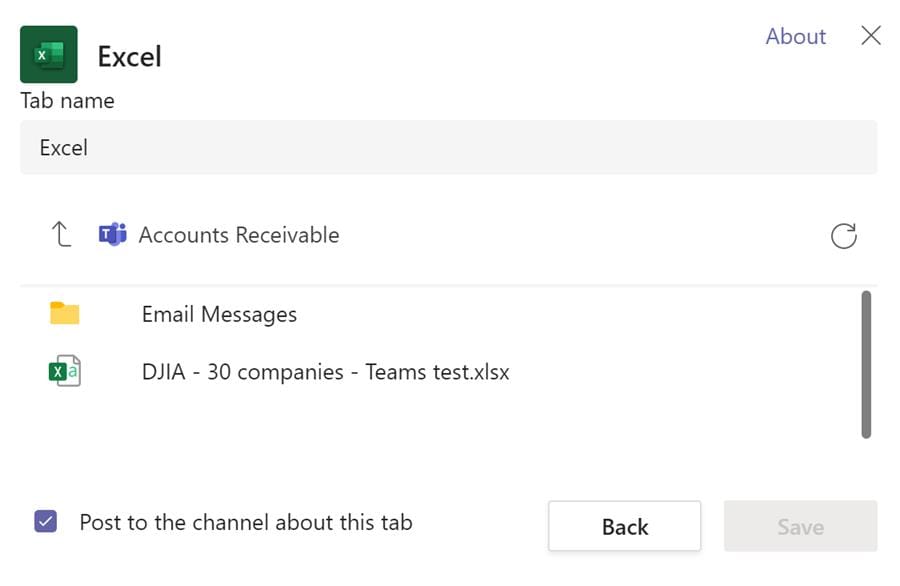
Task: Select the DJIA - 30 companies - Teams test.xlsx file
Action: pos(325,371)
